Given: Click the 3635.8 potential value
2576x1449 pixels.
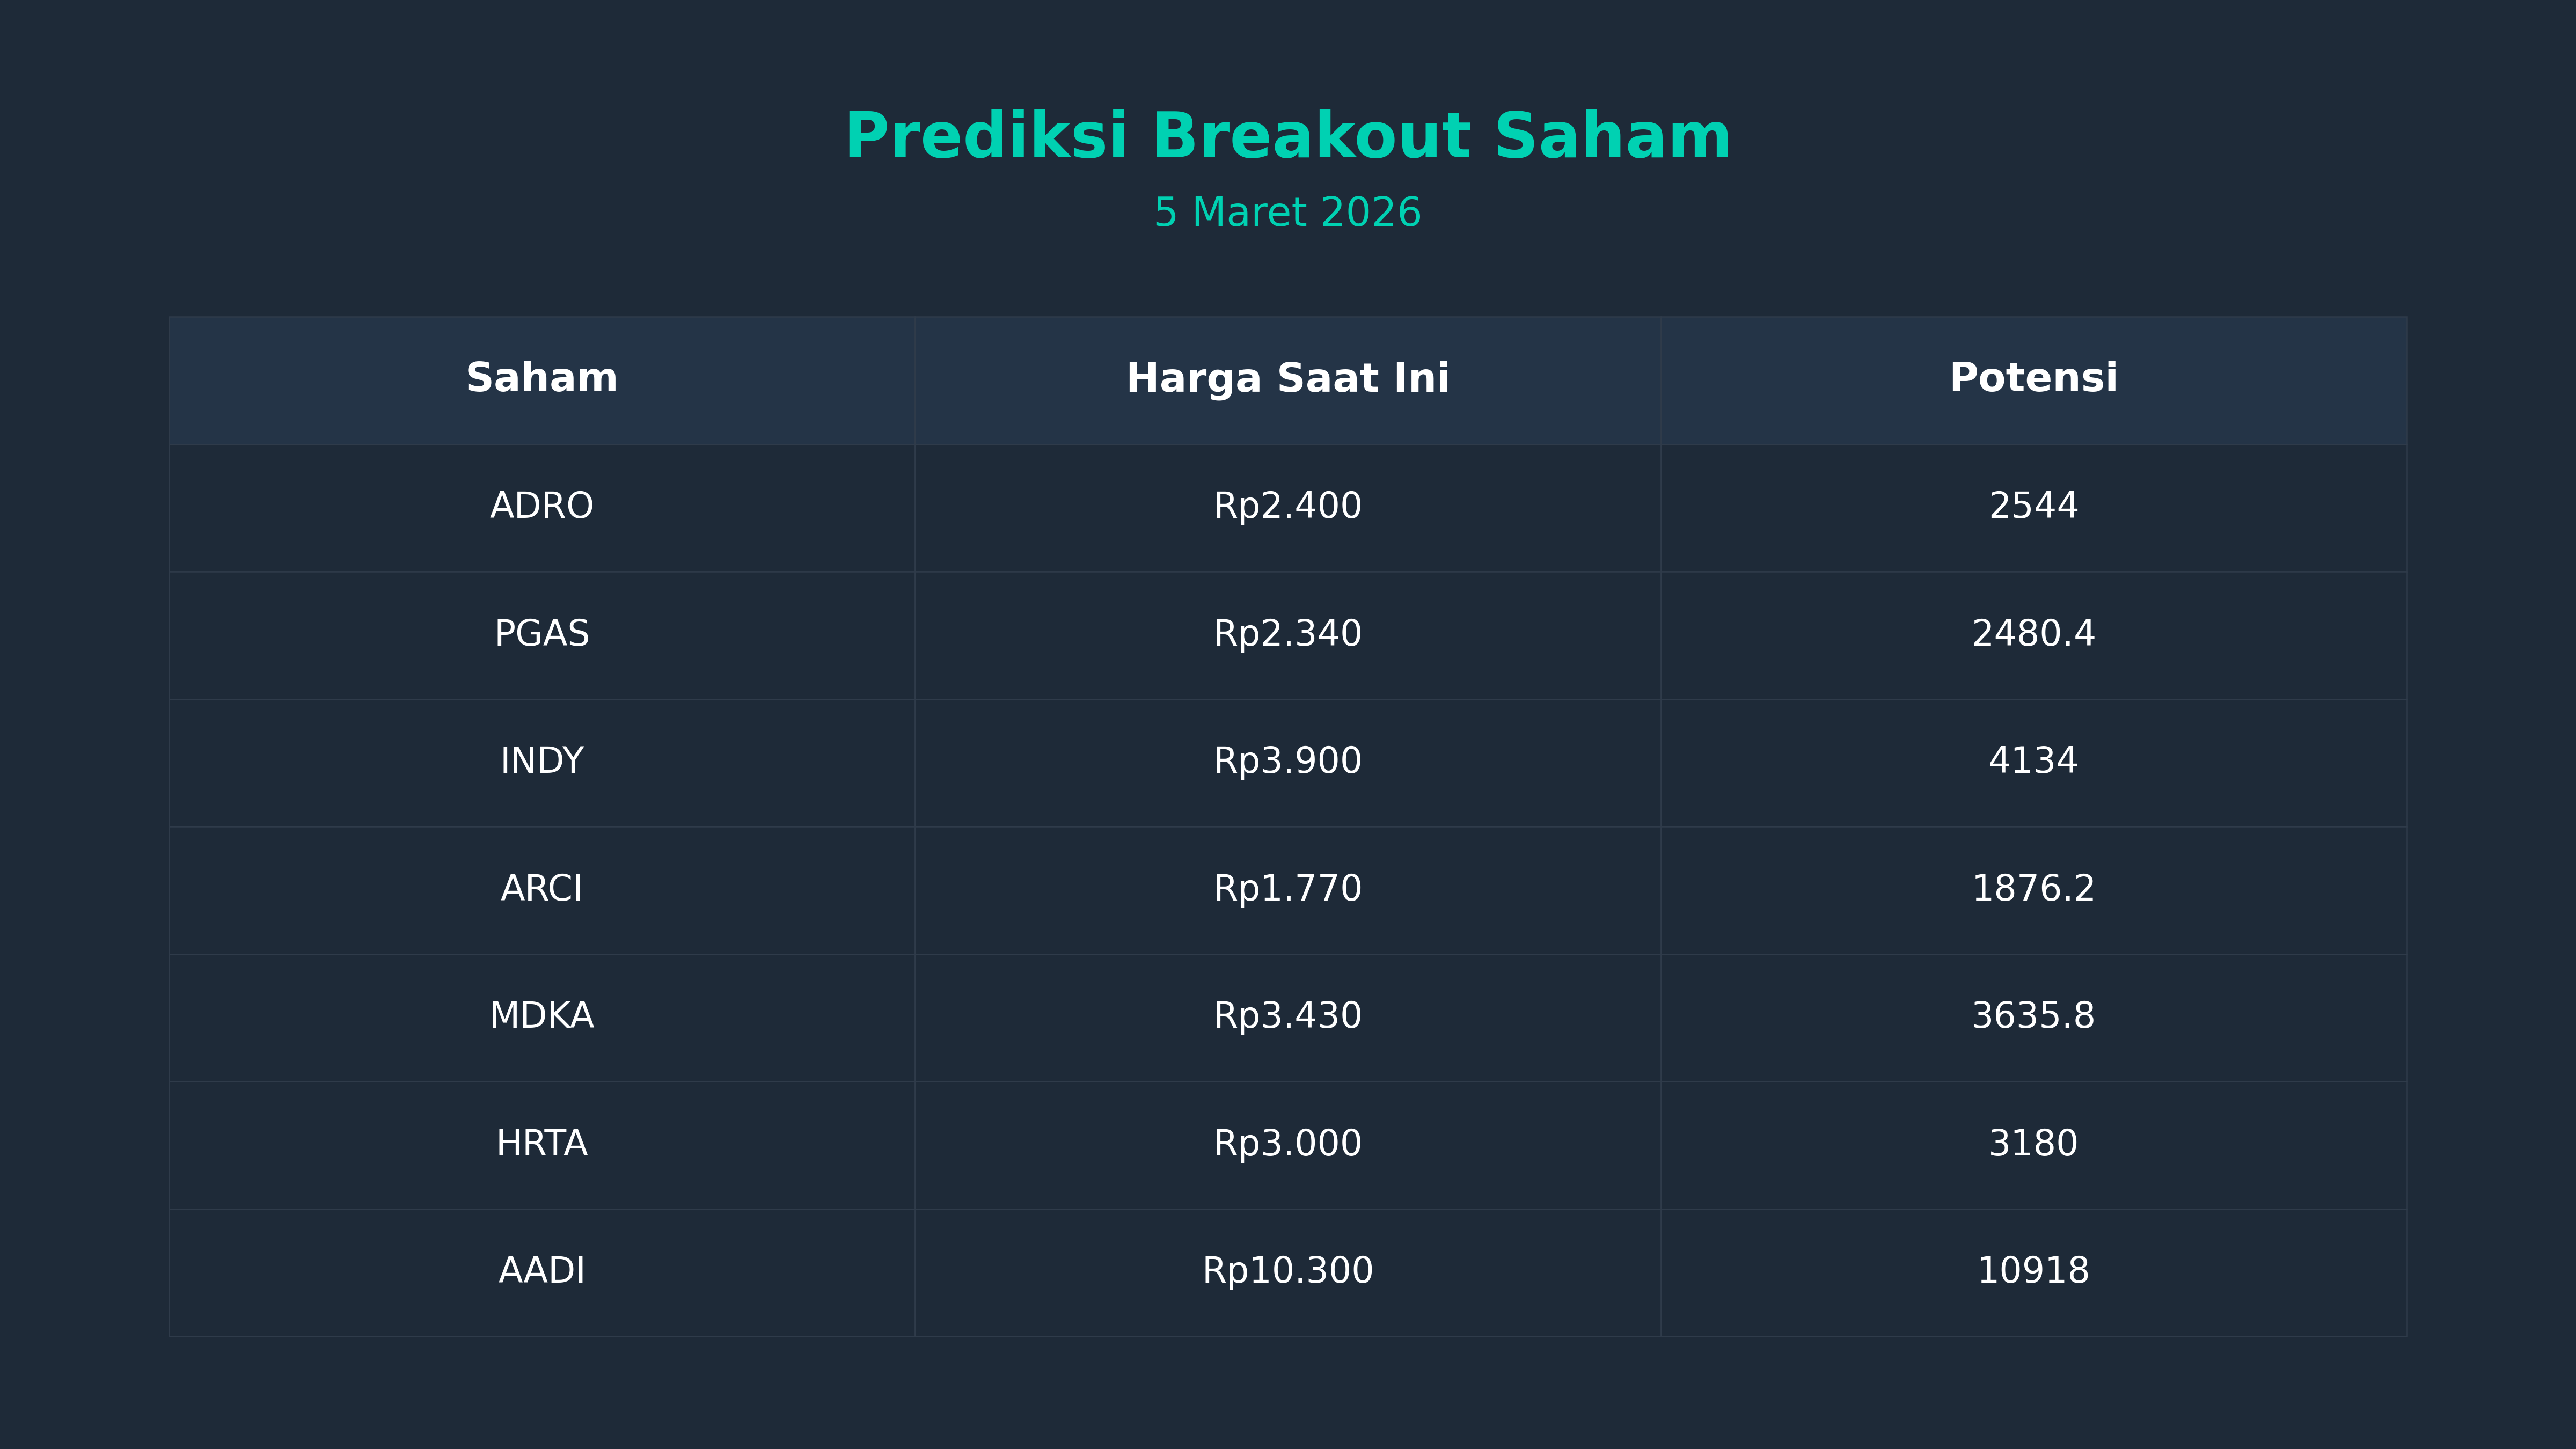Looking at the screenshot, I should (2033, 1016).
